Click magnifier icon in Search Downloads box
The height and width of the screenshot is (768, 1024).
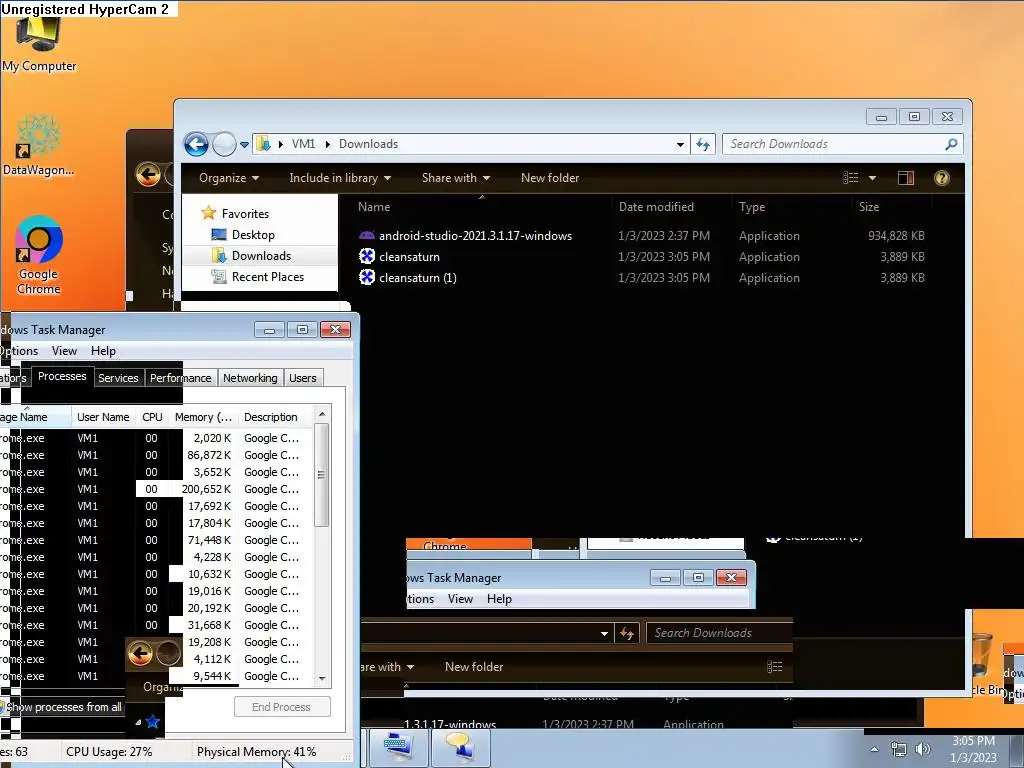[951, 144]
